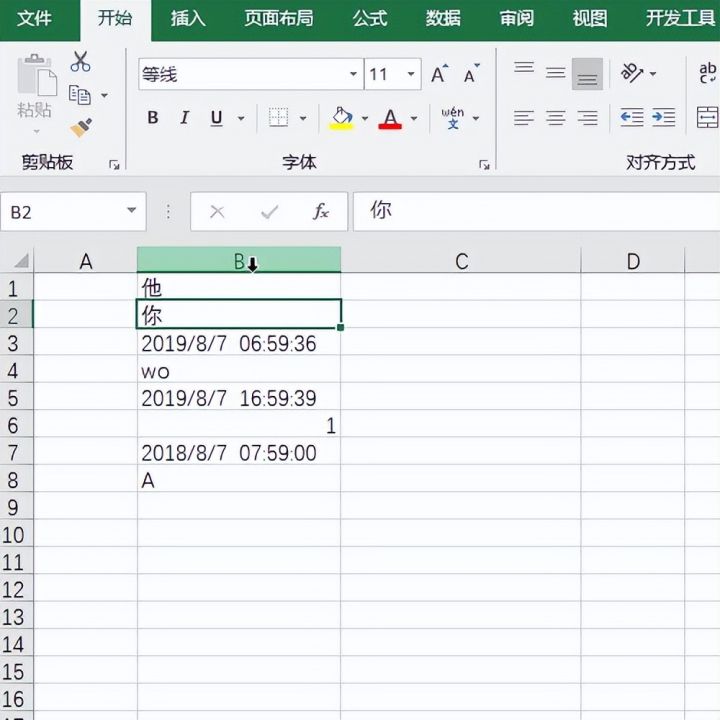Align text left in cell

coord(524,118)
